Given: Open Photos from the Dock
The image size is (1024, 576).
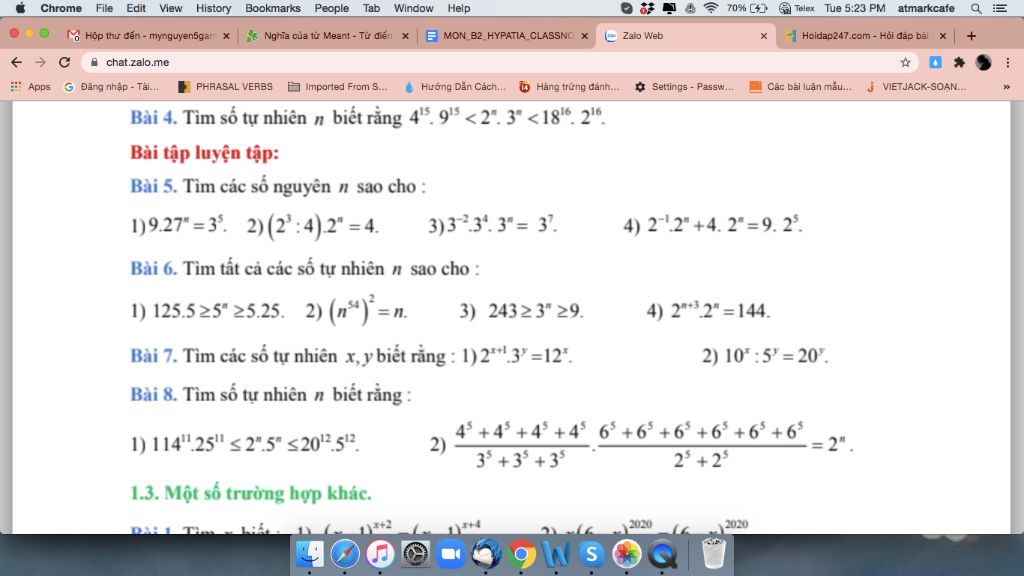Looking at the screenshot, I should click(x=627, y=554).
